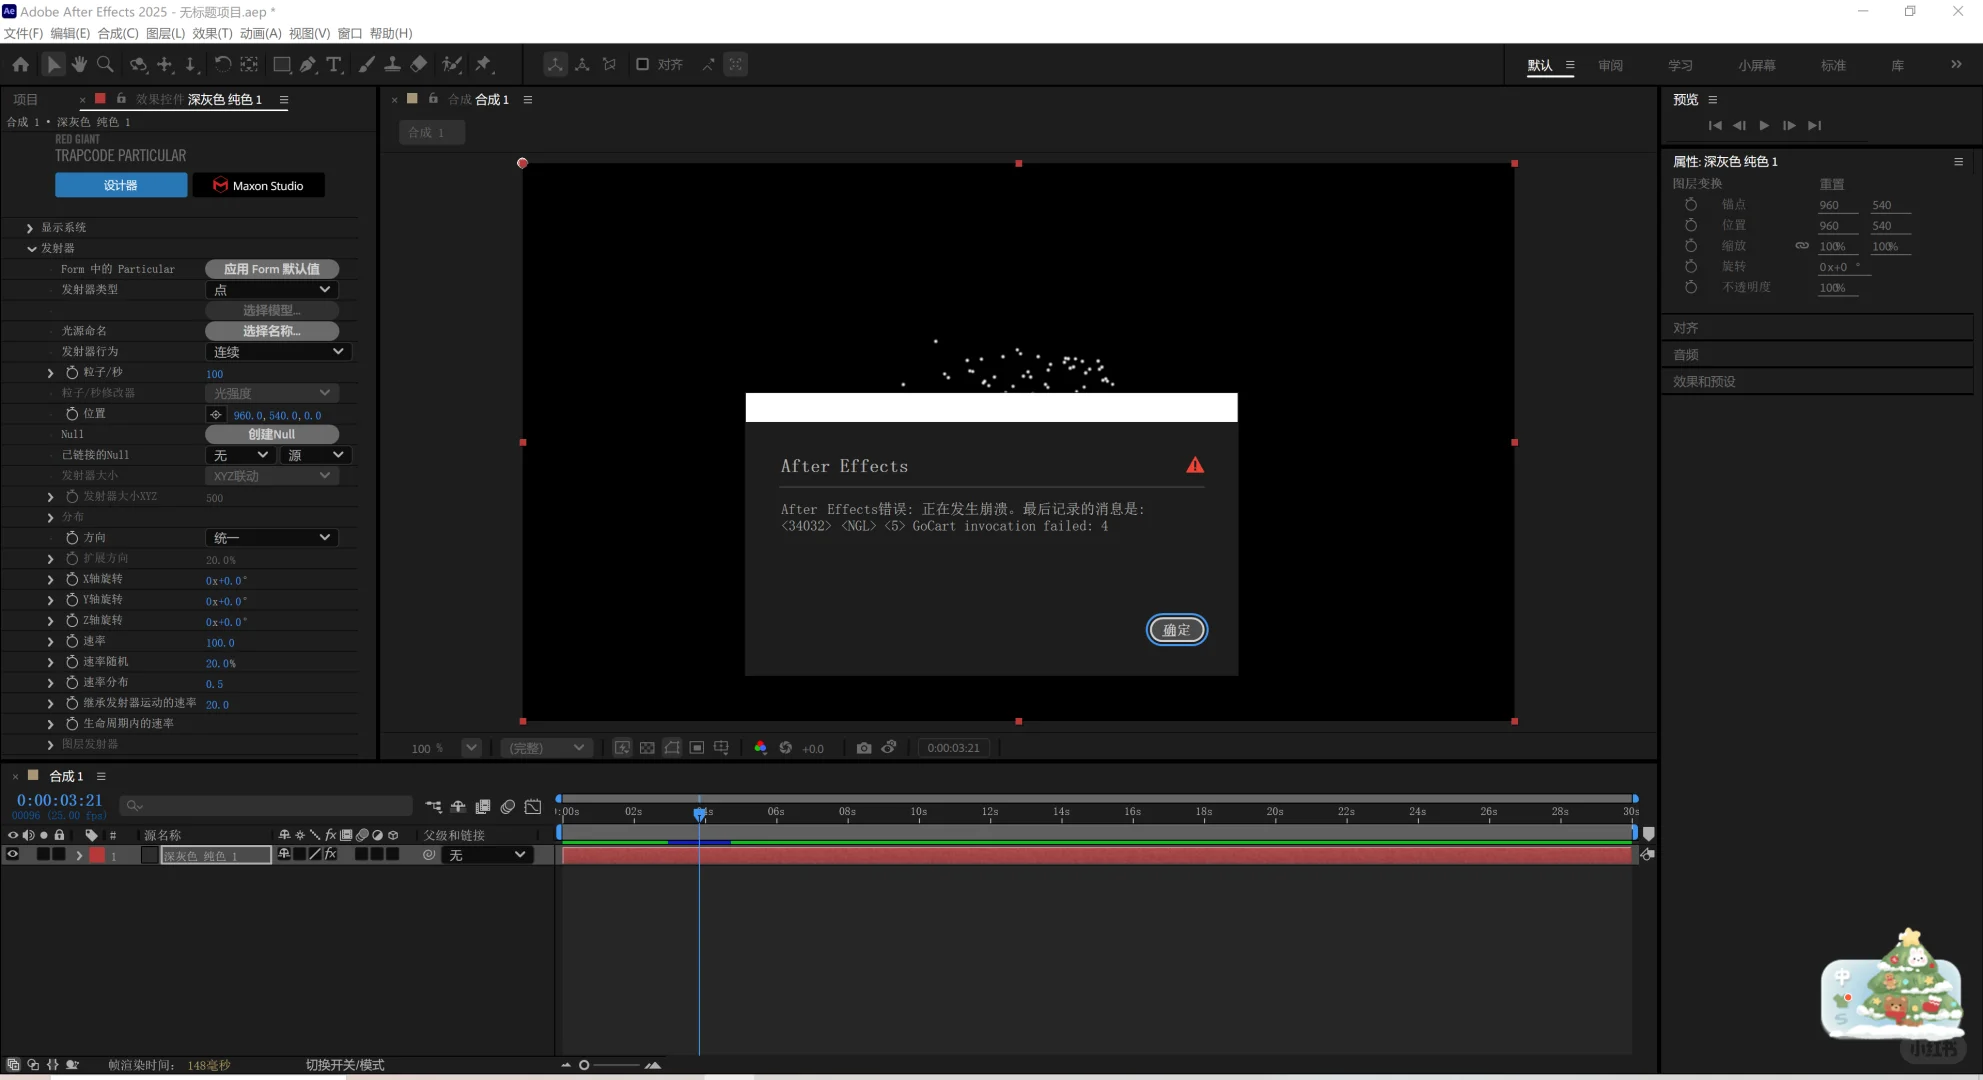This screenshot has width=1983, height=1080.
Task: Select the Zoom magnifier tool
Action: click(105, 64)
